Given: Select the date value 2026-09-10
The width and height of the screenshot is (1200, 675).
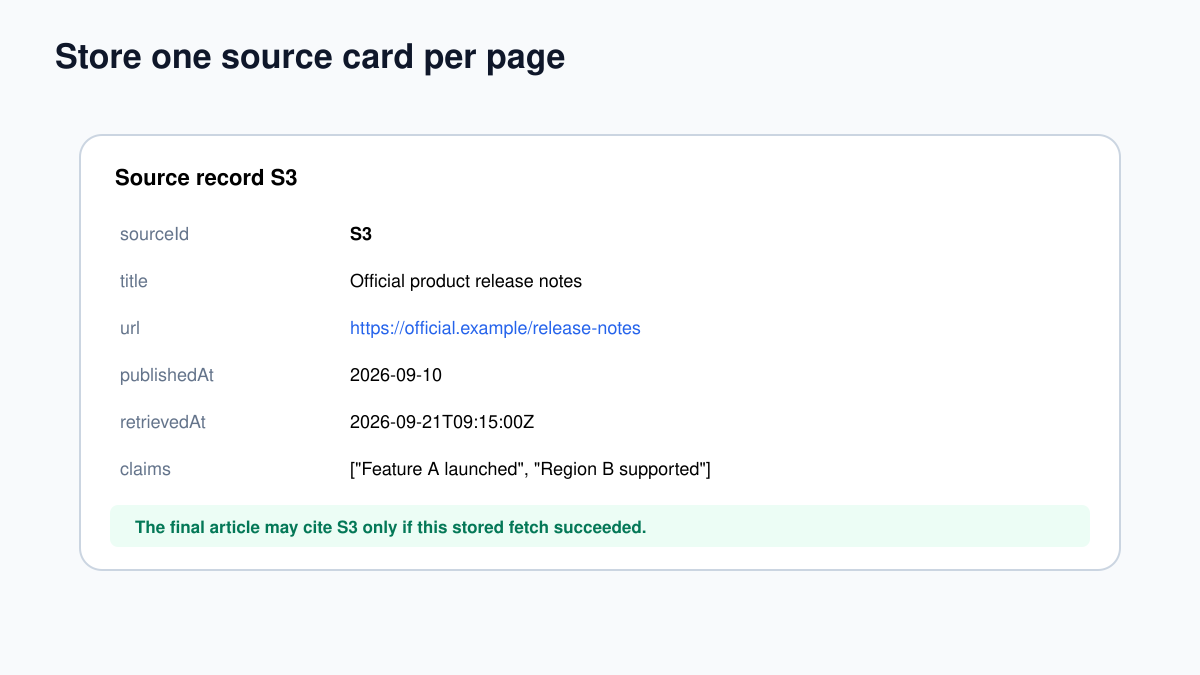Looking at the screenshot, I should [396, 375].
